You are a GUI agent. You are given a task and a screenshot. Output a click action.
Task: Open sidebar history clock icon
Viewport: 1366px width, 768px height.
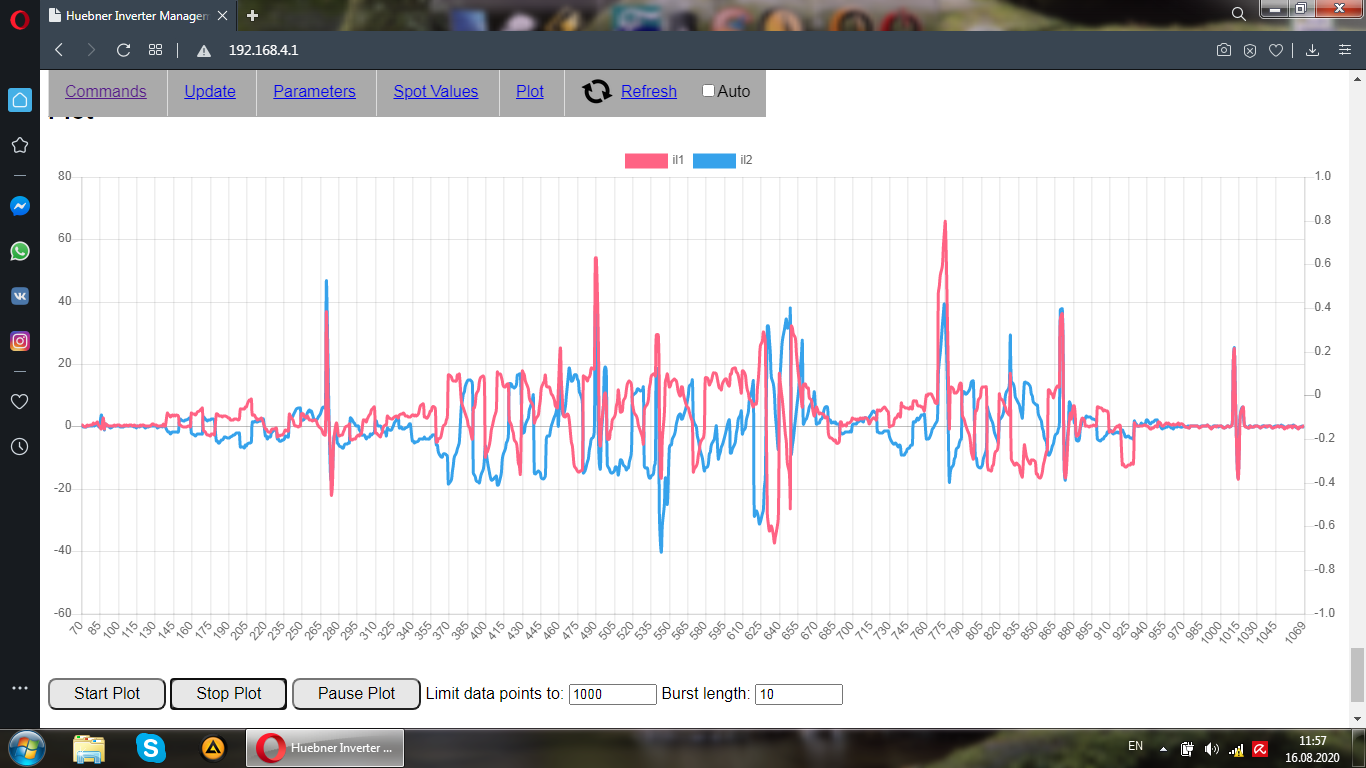coord(19,446)
